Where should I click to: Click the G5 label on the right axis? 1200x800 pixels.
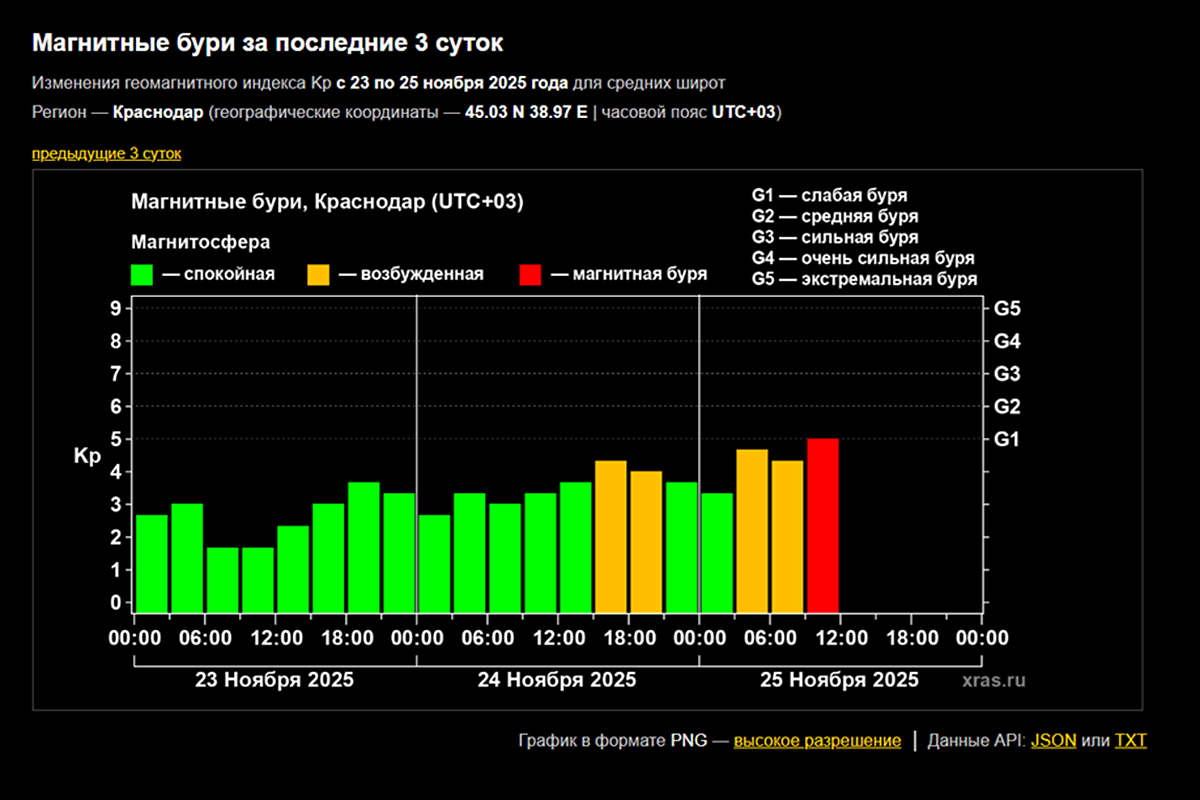pos(1006,308)
